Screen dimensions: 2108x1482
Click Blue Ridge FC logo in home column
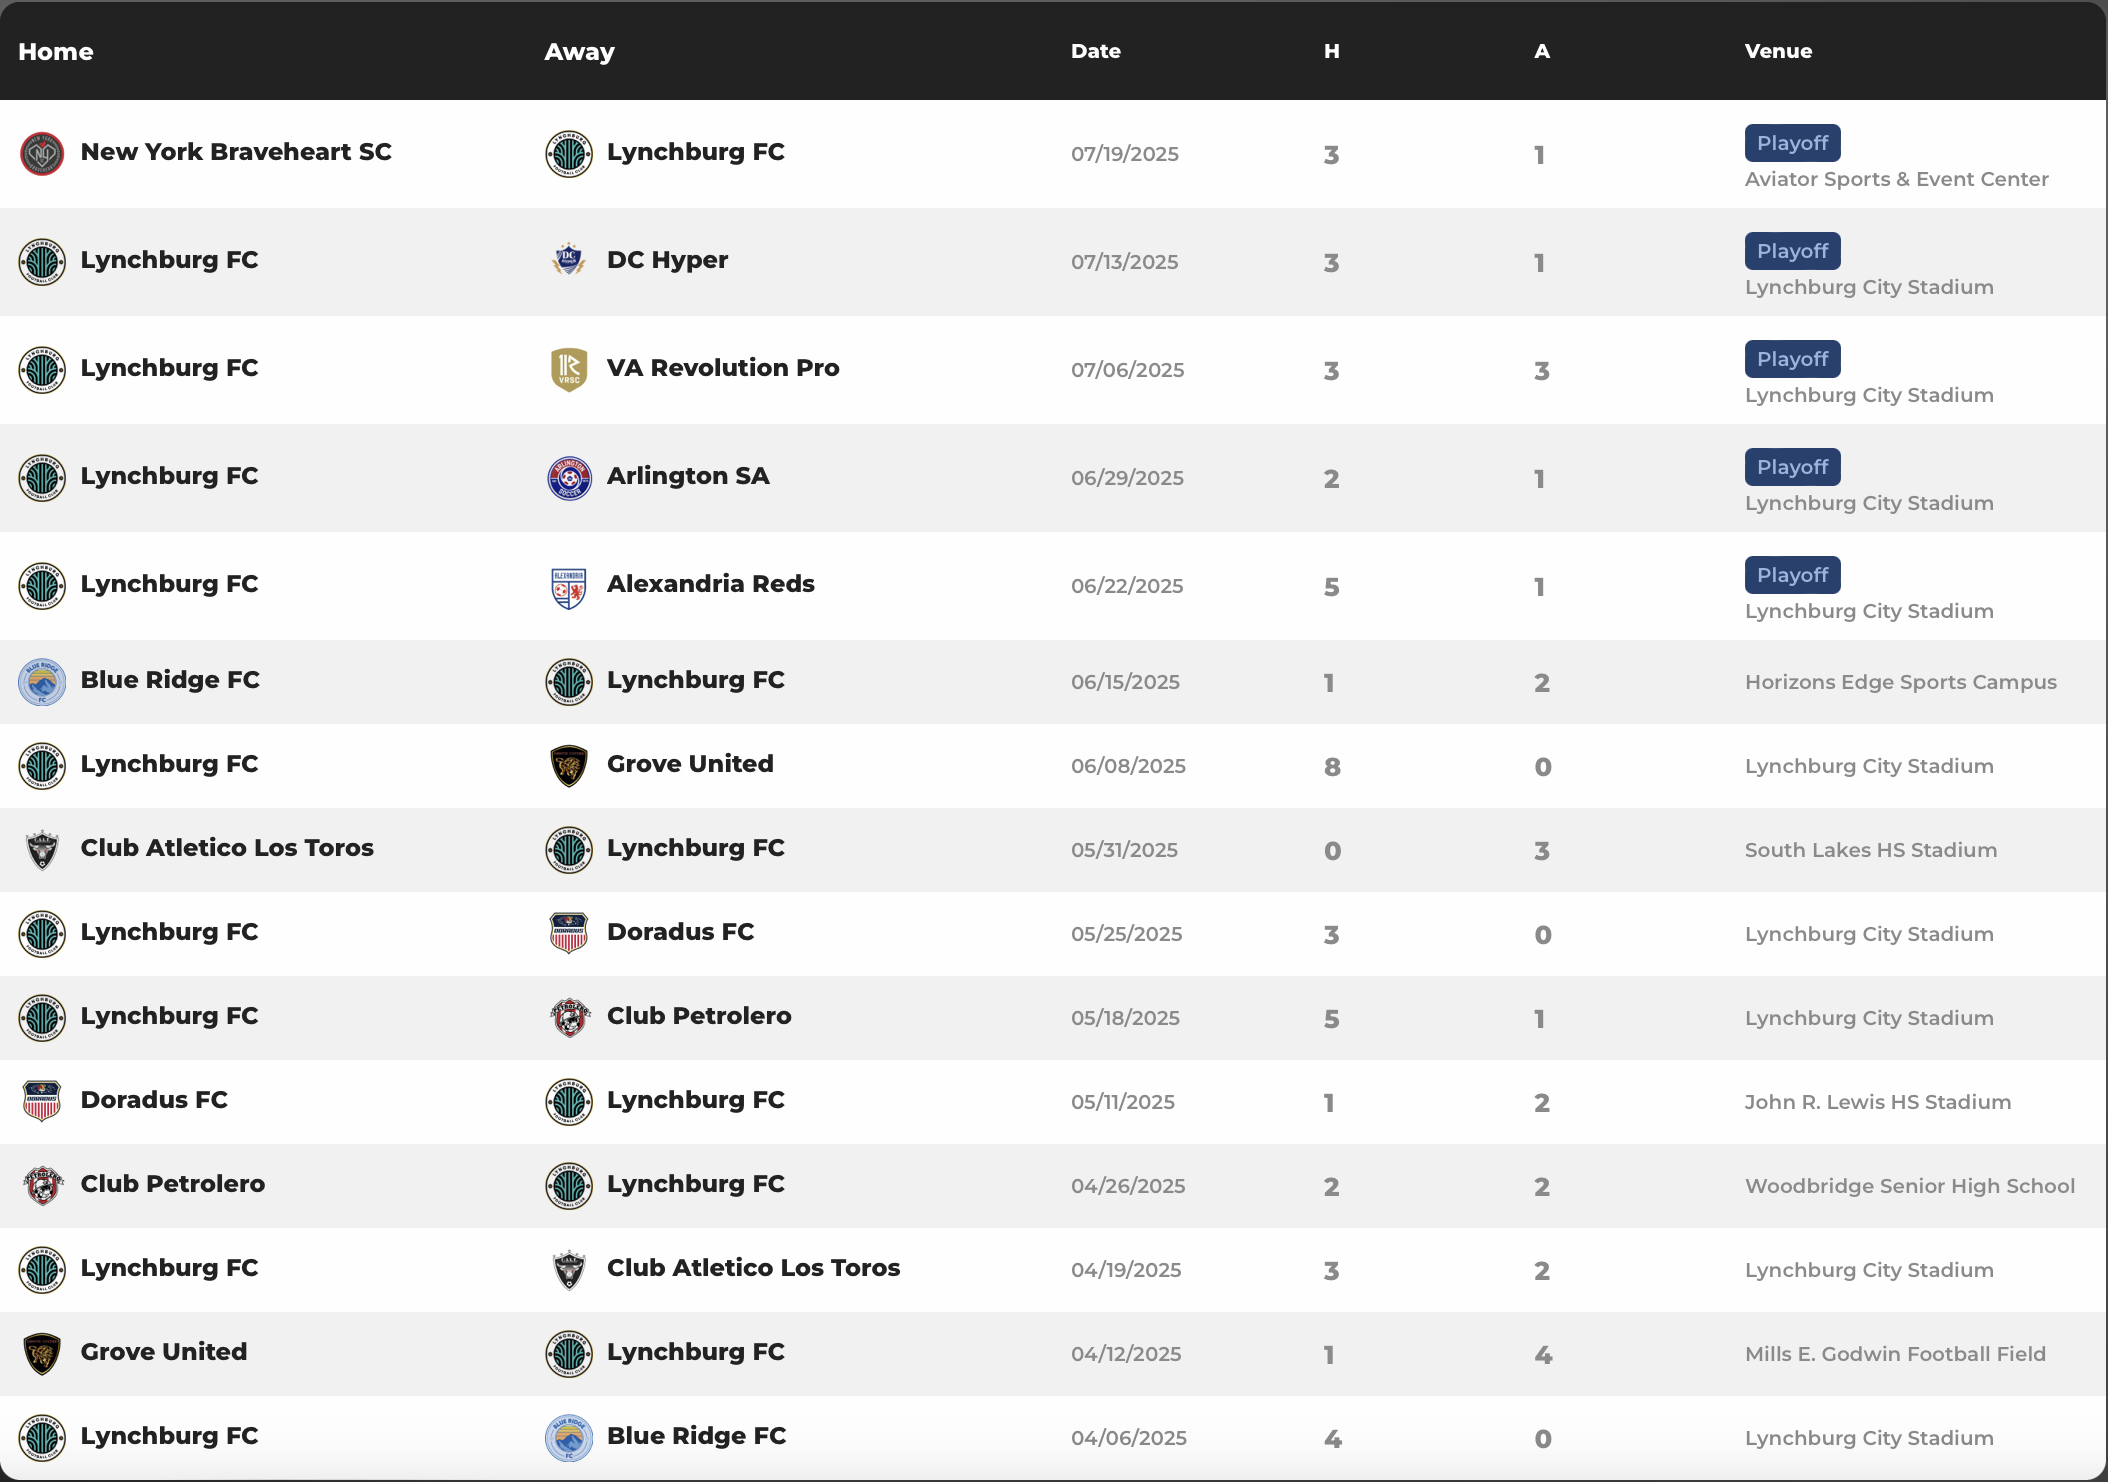pos(42,682)
